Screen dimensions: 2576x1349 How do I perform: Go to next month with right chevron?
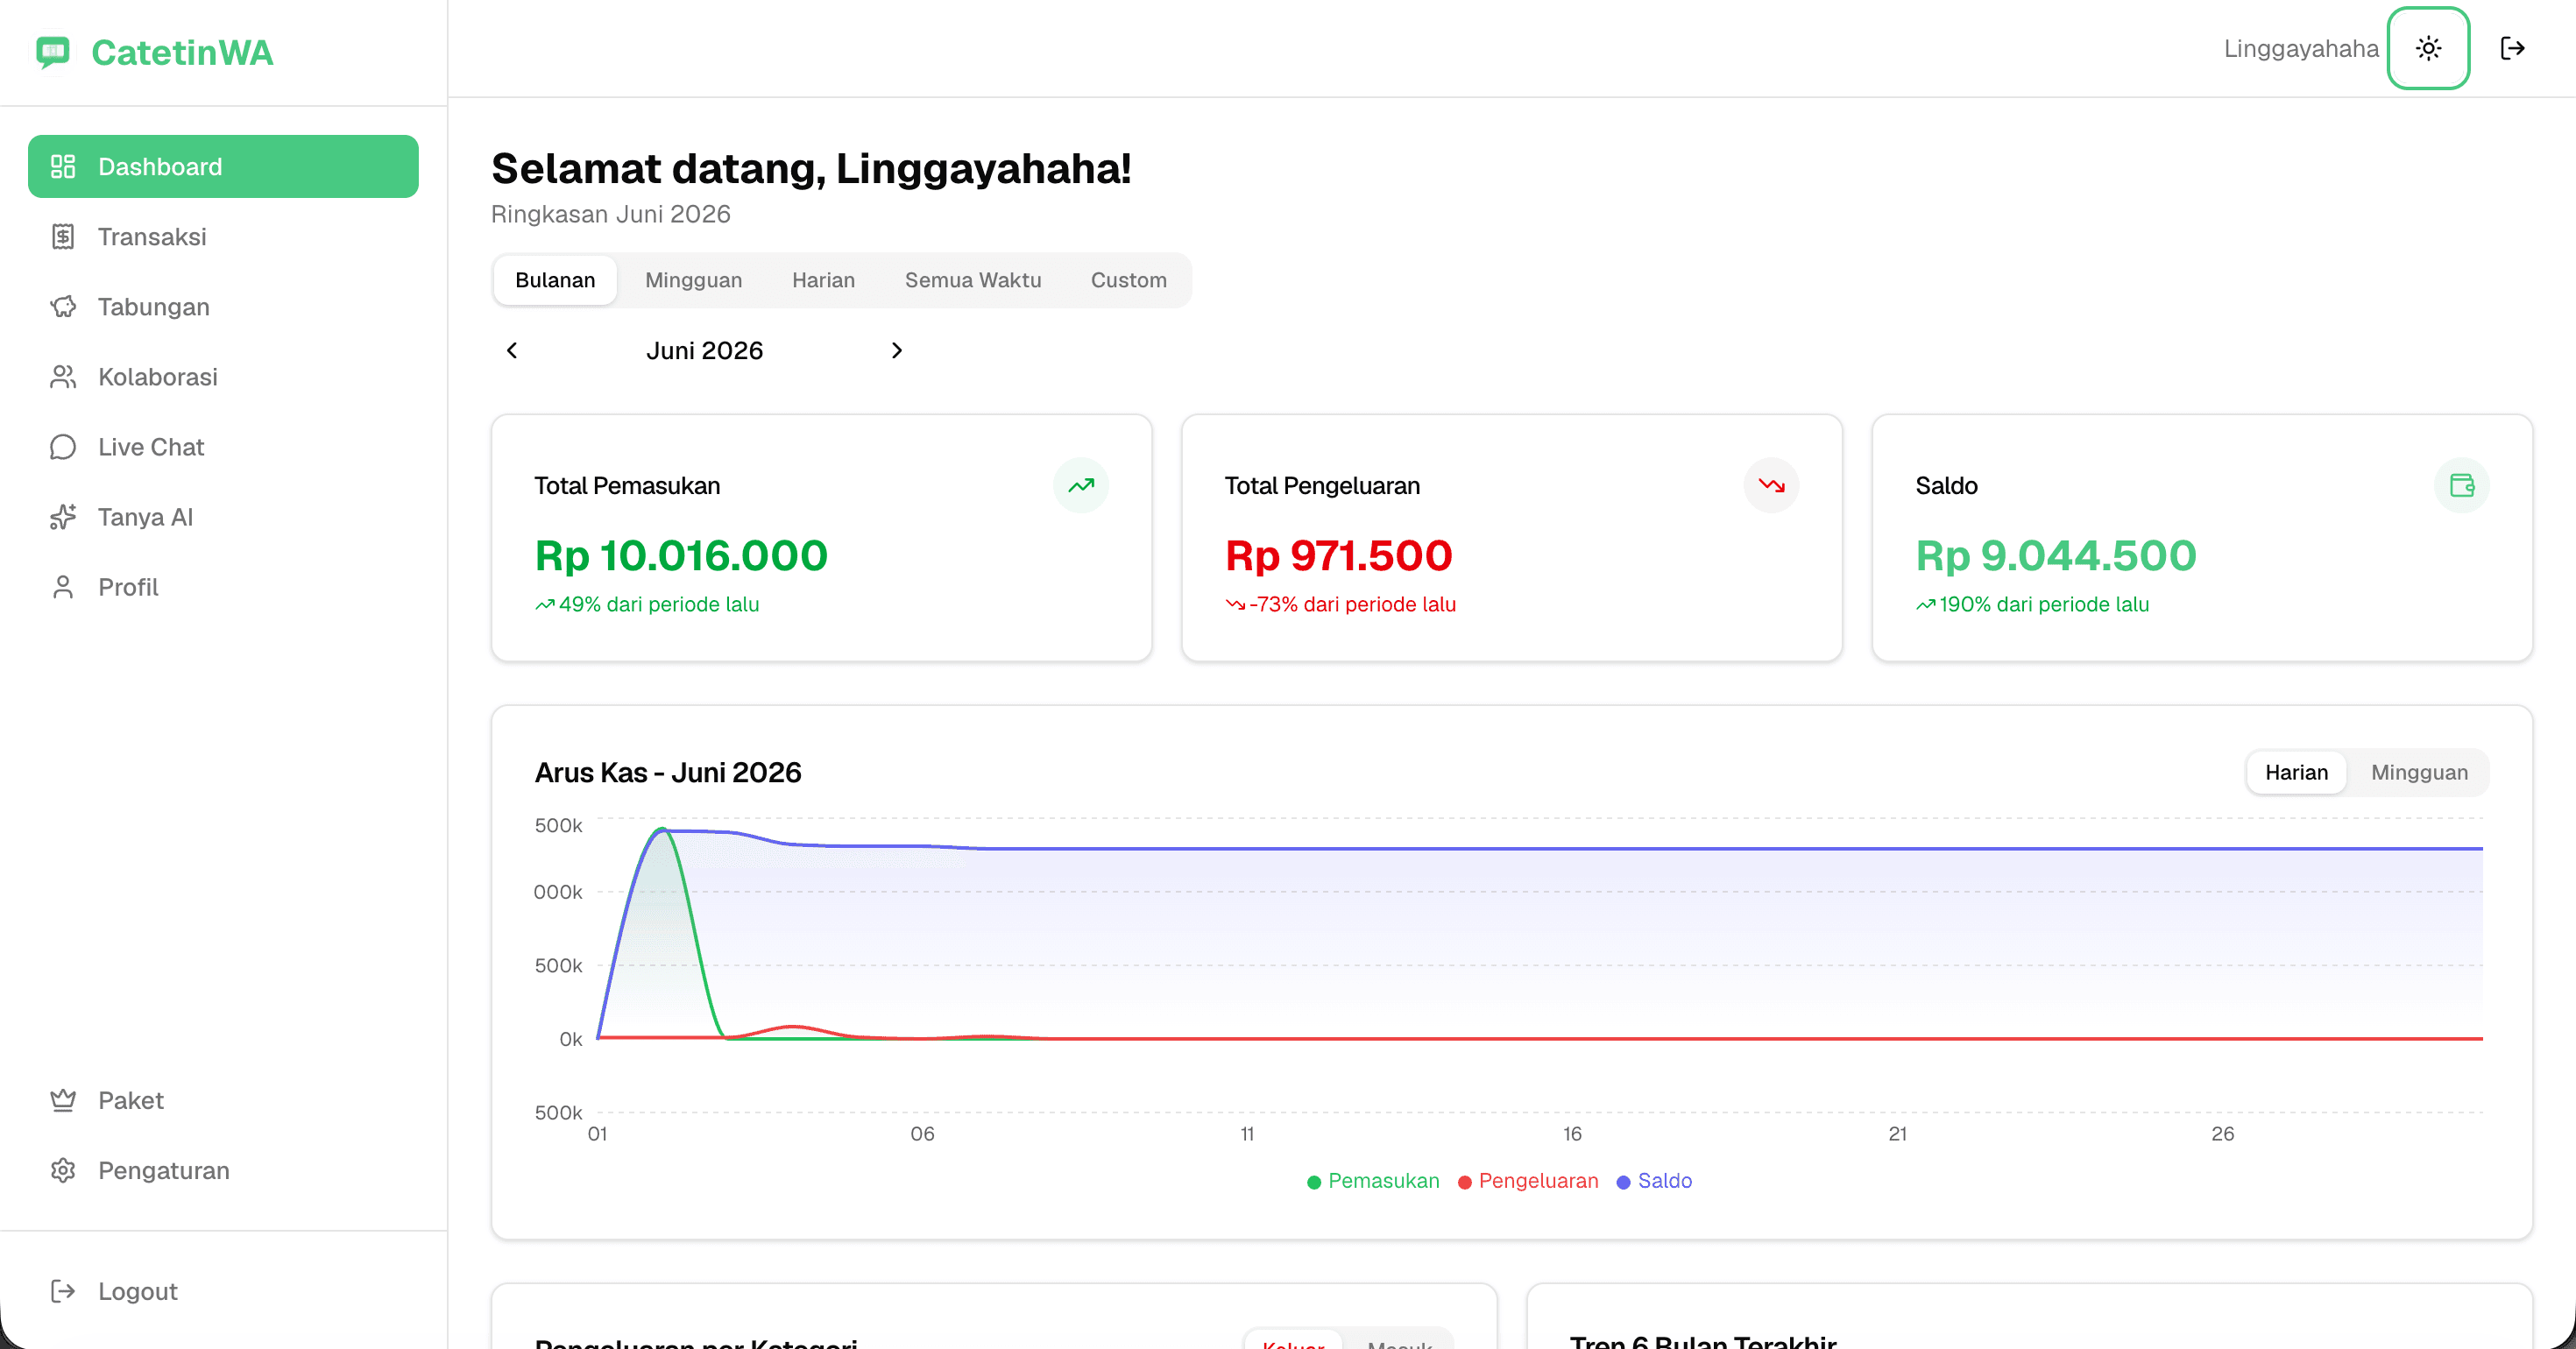(x=896, y=350)
